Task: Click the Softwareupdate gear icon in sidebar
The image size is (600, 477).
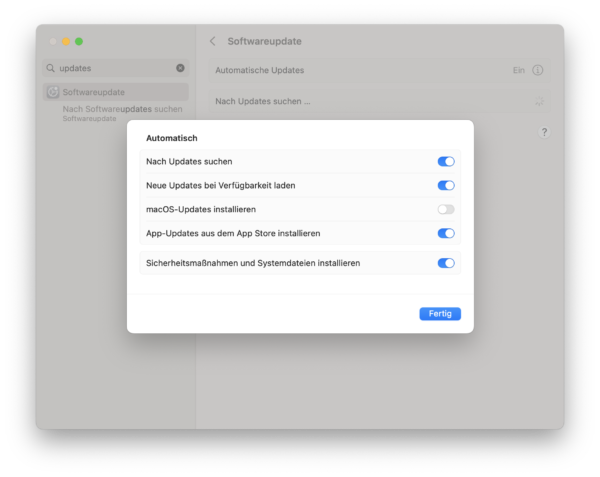Action: click(53, 92)
